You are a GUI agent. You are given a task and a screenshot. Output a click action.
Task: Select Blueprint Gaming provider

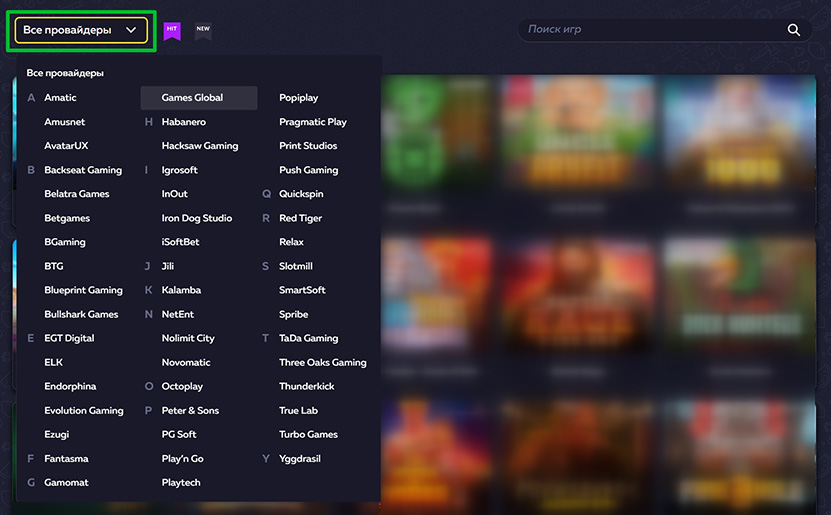click(x=84, y=290)
